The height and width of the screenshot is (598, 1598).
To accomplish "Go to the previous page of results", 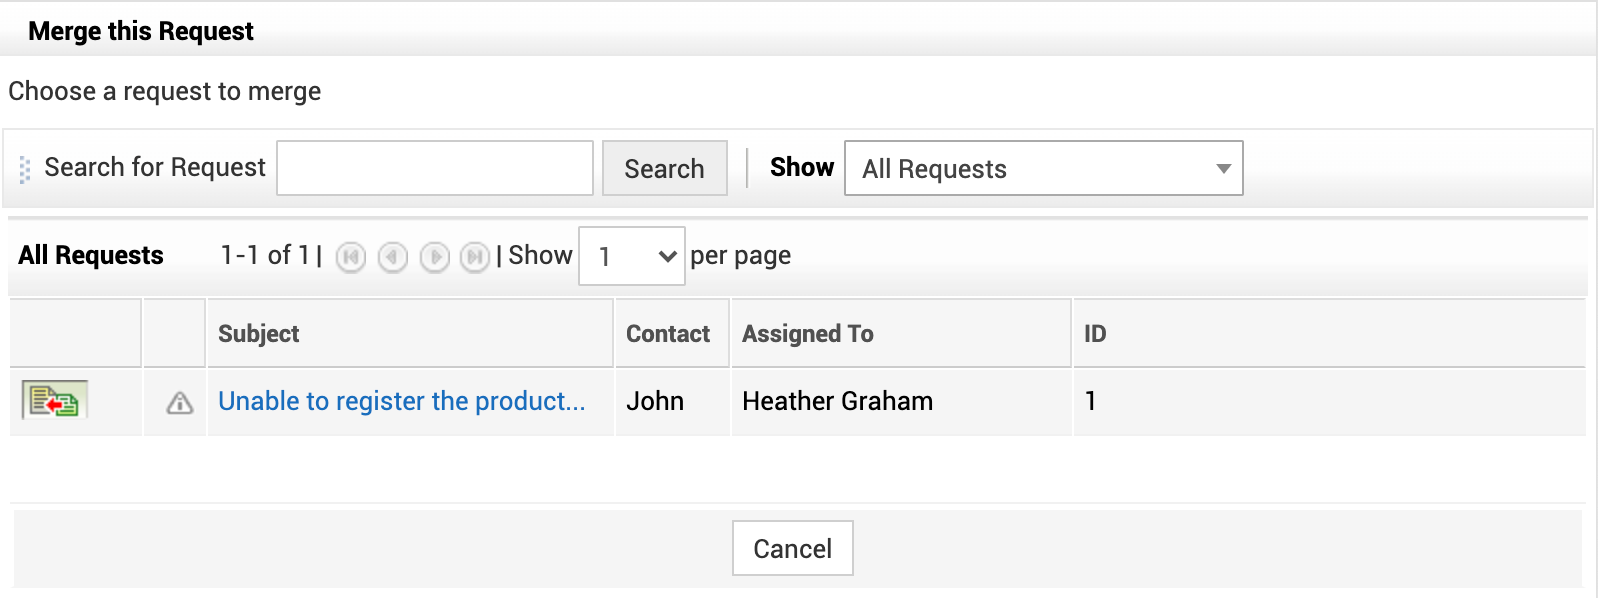I will [393, 257].
